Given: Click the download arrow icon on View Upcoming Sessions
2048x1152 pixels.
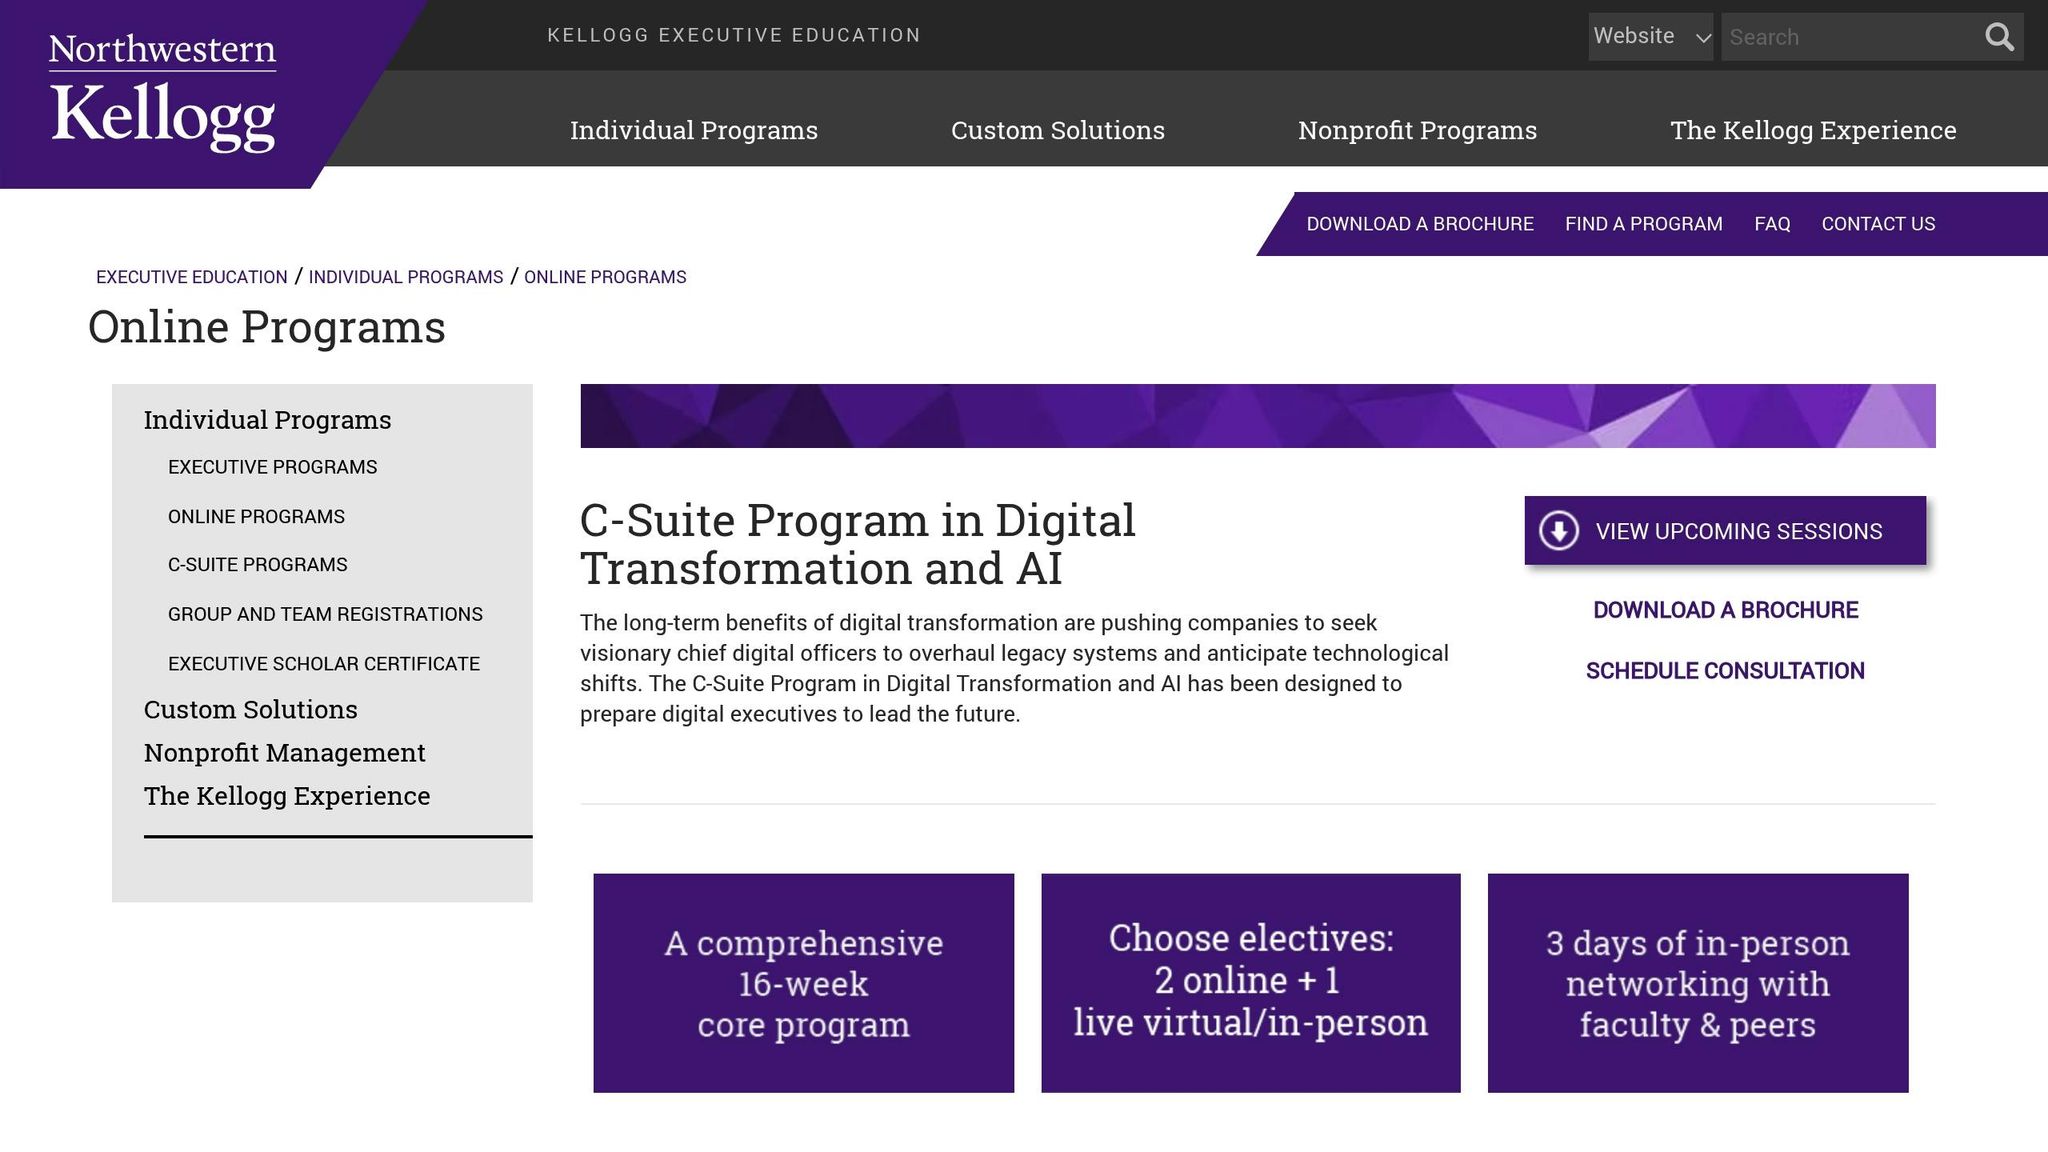Looking at the screenshot, I should pos(1558,530).
